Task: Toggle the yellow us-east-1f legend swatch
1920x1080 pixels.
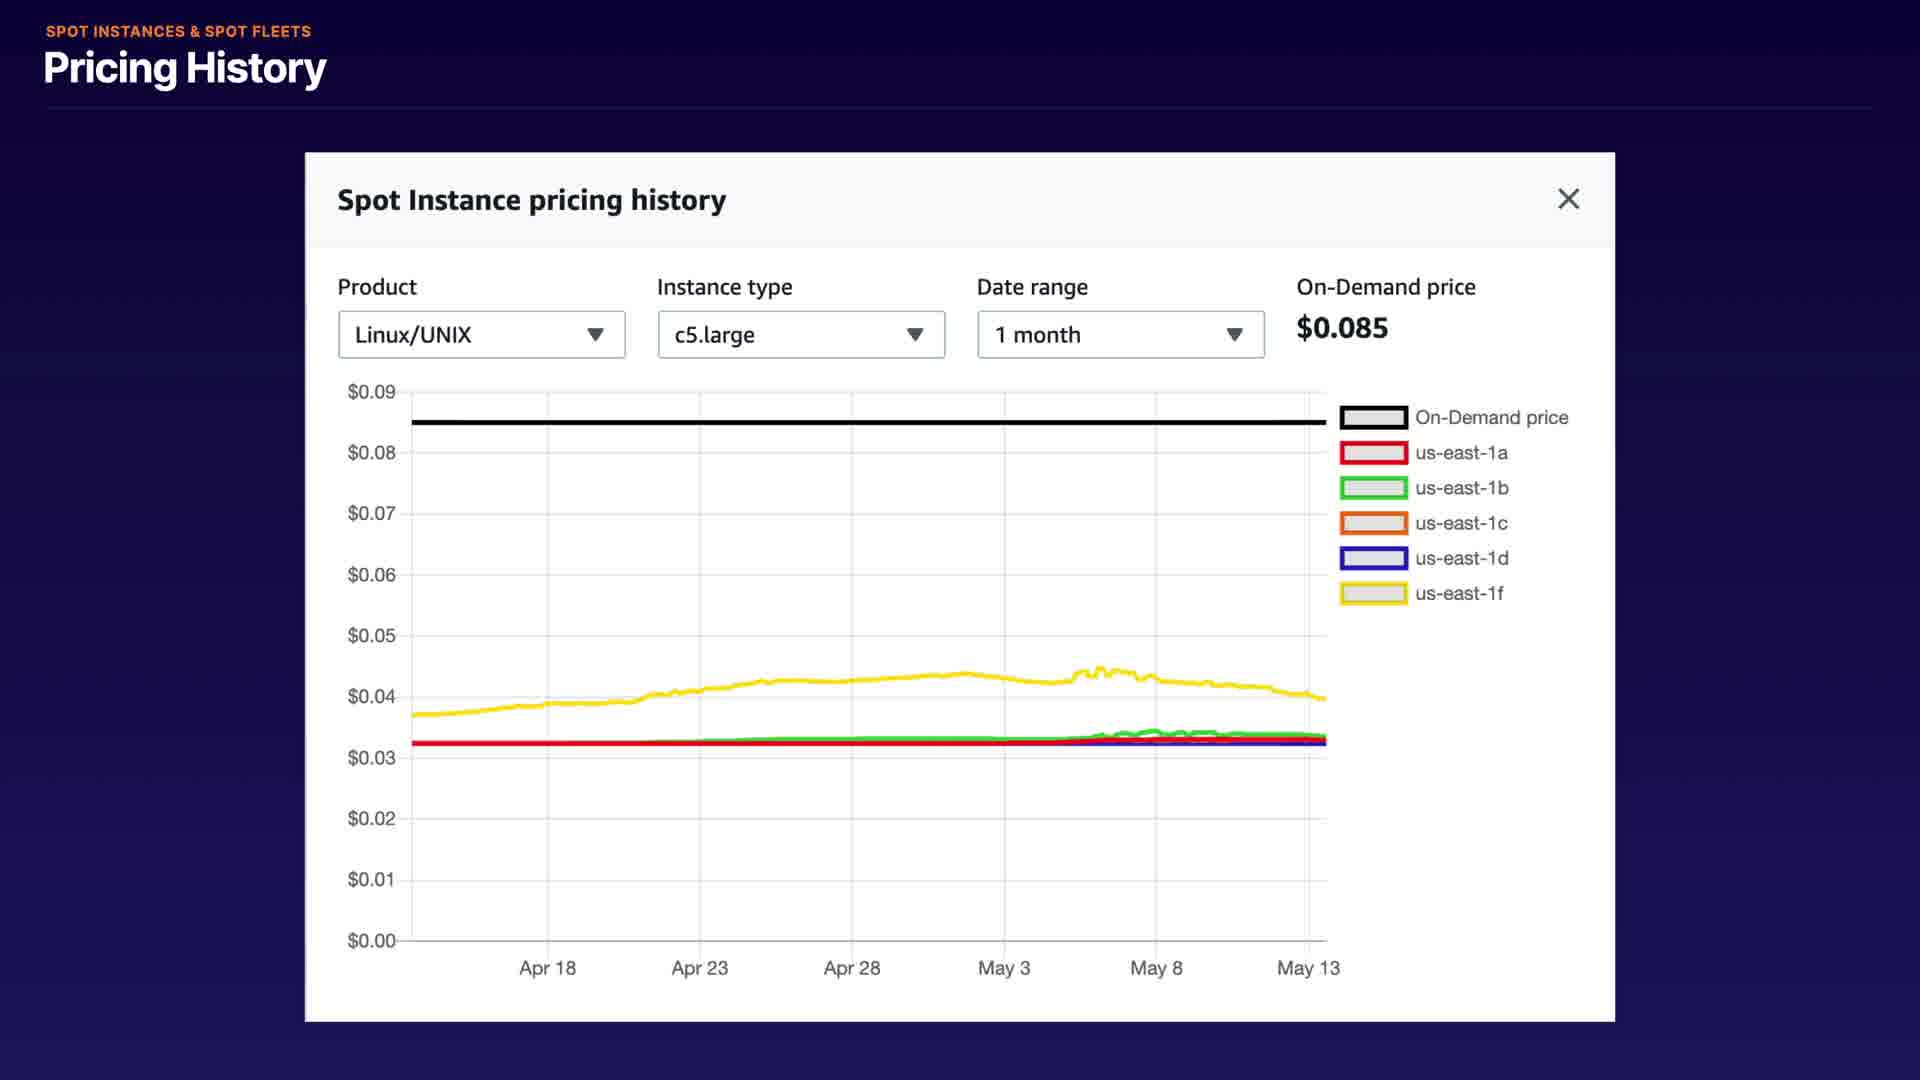Action: [x=1373, y=593]
